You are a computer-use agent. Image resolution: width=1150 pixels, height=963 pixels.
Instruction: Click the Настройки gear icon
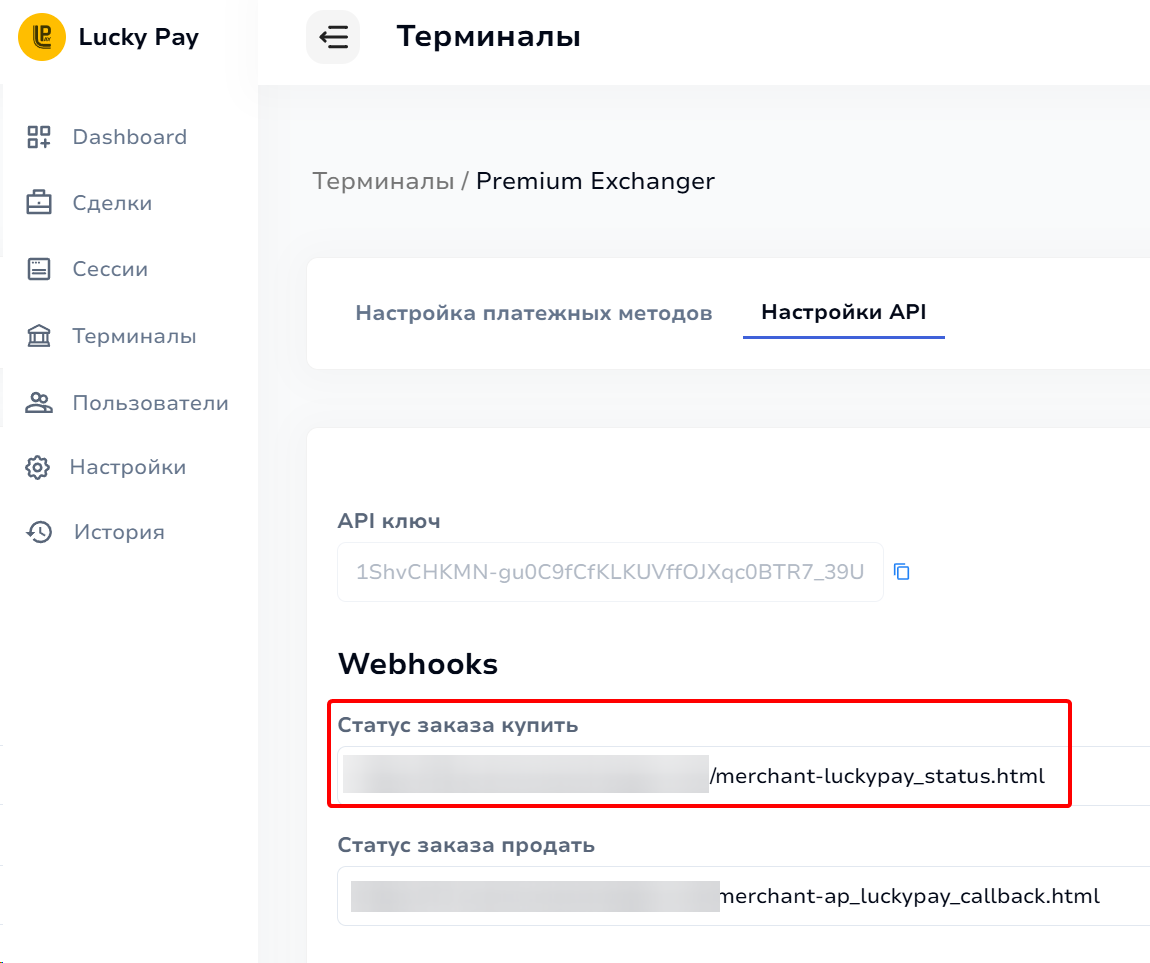[x=38, y=467]
